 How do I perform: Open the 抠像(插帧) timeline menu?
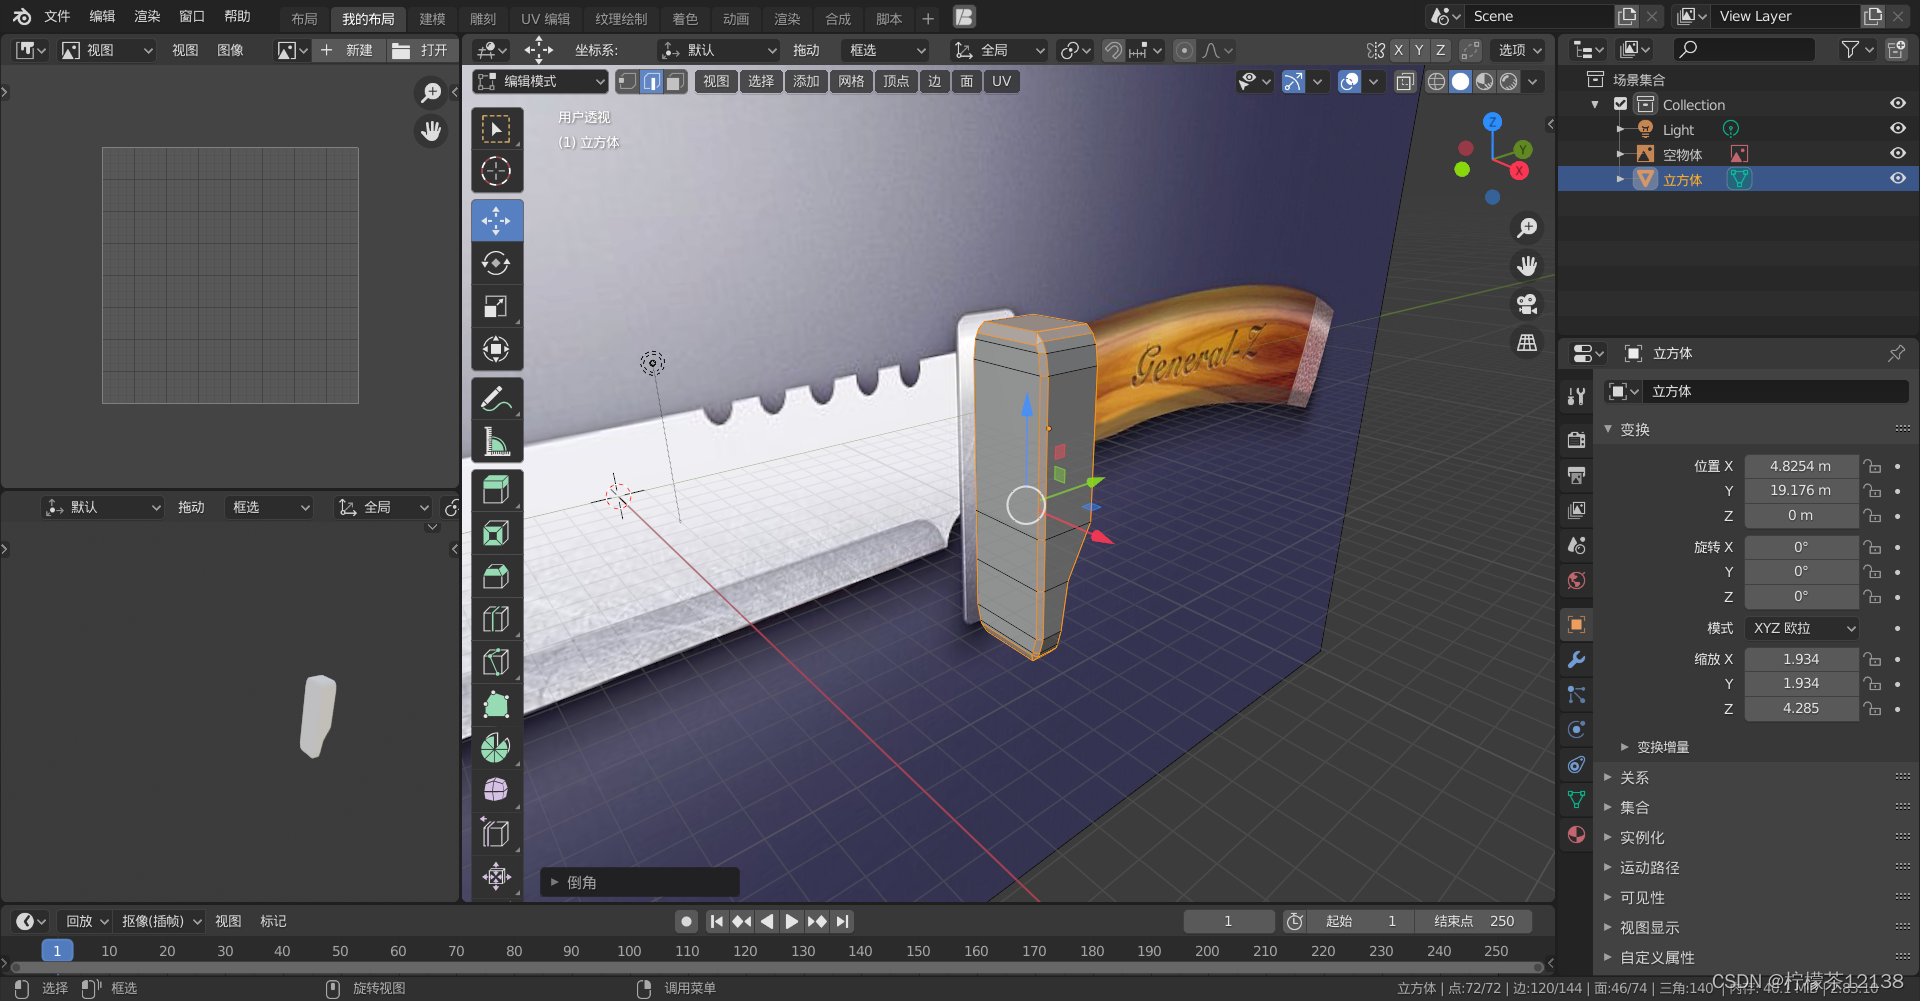pos(161,921)
